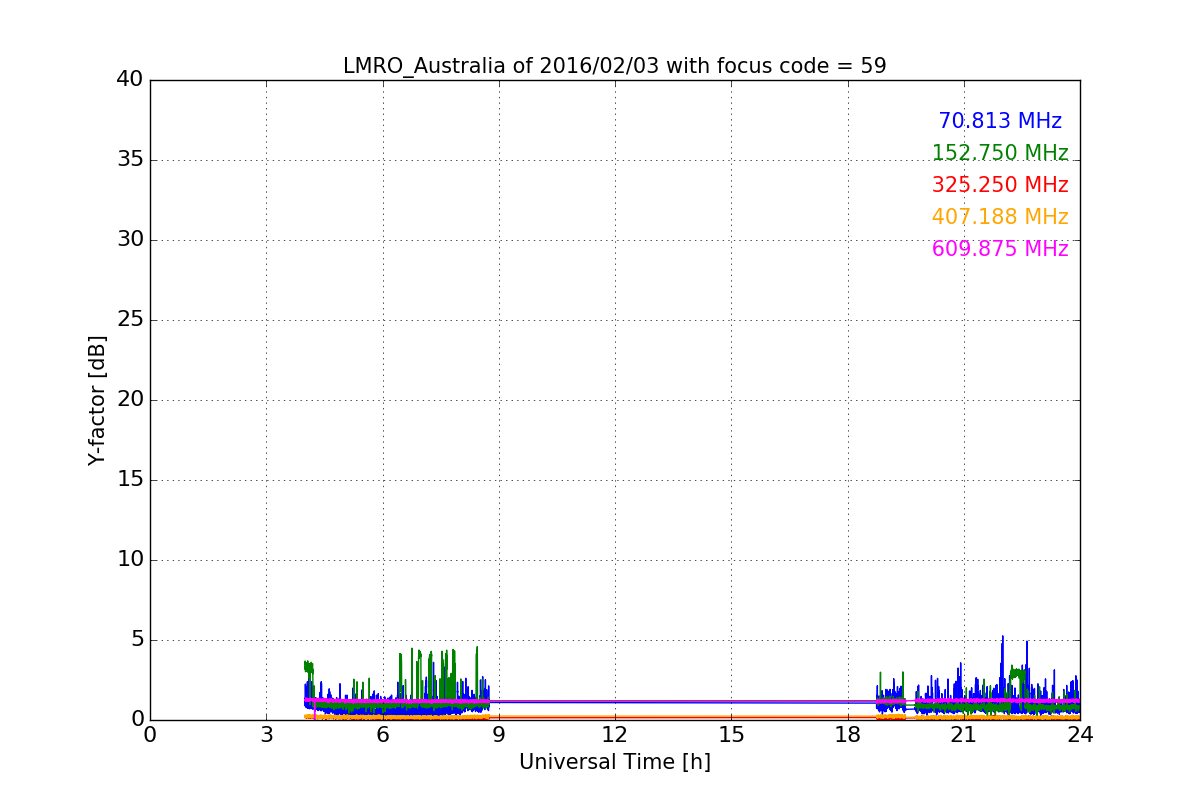Click x-axis tick label 12

click(615, 735)
